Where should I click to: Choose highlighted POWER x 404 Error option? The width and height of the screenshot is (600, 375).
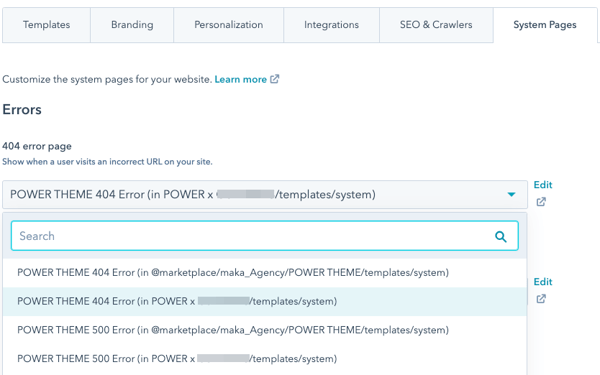[x=265, y=302]
